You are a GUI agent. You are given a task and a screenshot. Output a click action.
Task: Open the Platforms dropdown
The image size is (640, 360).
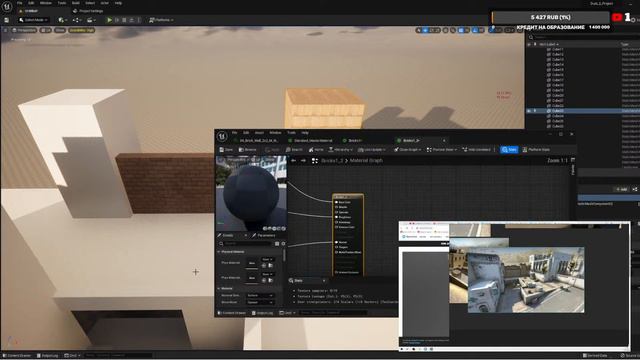tap(161, 20)
